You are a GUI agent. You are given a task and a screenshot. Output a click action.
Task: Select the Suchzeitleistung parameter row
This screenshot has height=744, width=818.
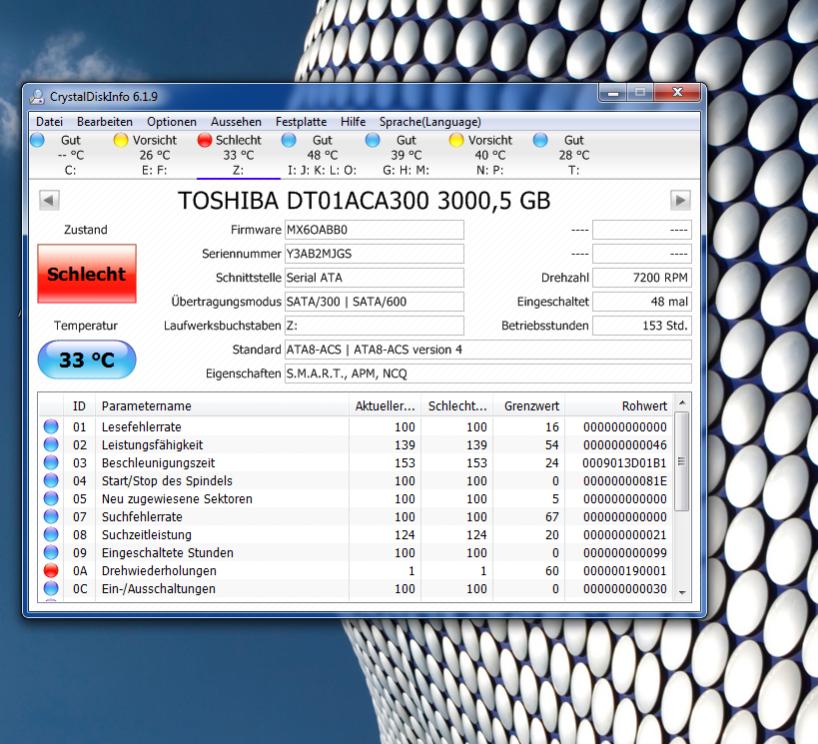(356, 535)
